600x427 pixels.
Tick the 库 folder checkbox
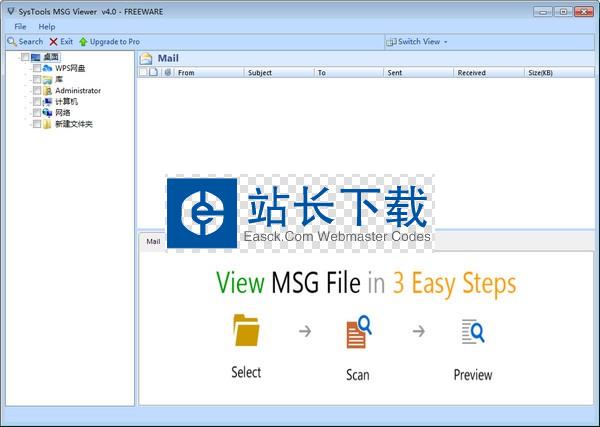click(x=37, y=79)
